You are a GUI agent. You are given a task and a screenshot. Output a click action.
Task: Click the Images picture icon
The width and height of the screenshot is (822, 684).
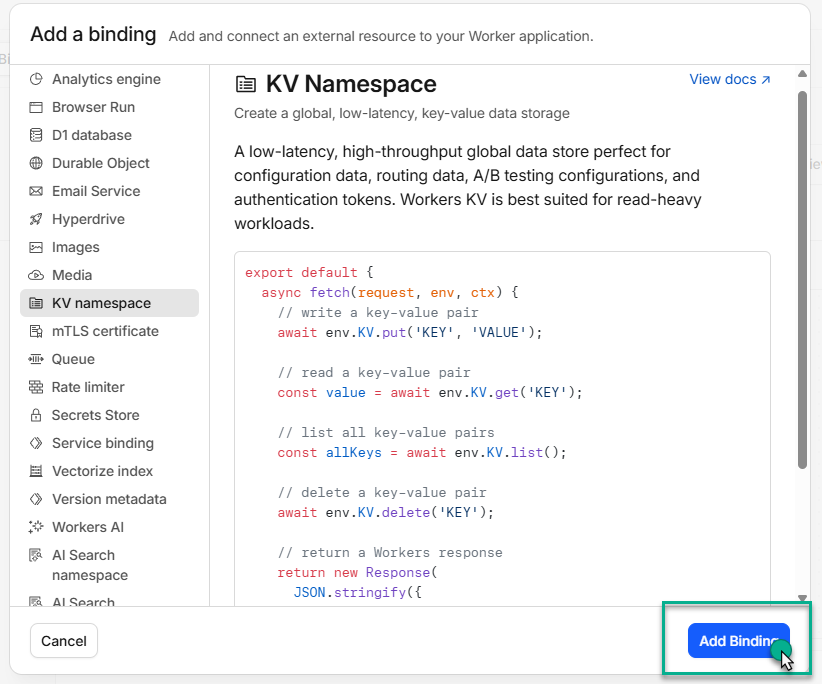(36, 247)
